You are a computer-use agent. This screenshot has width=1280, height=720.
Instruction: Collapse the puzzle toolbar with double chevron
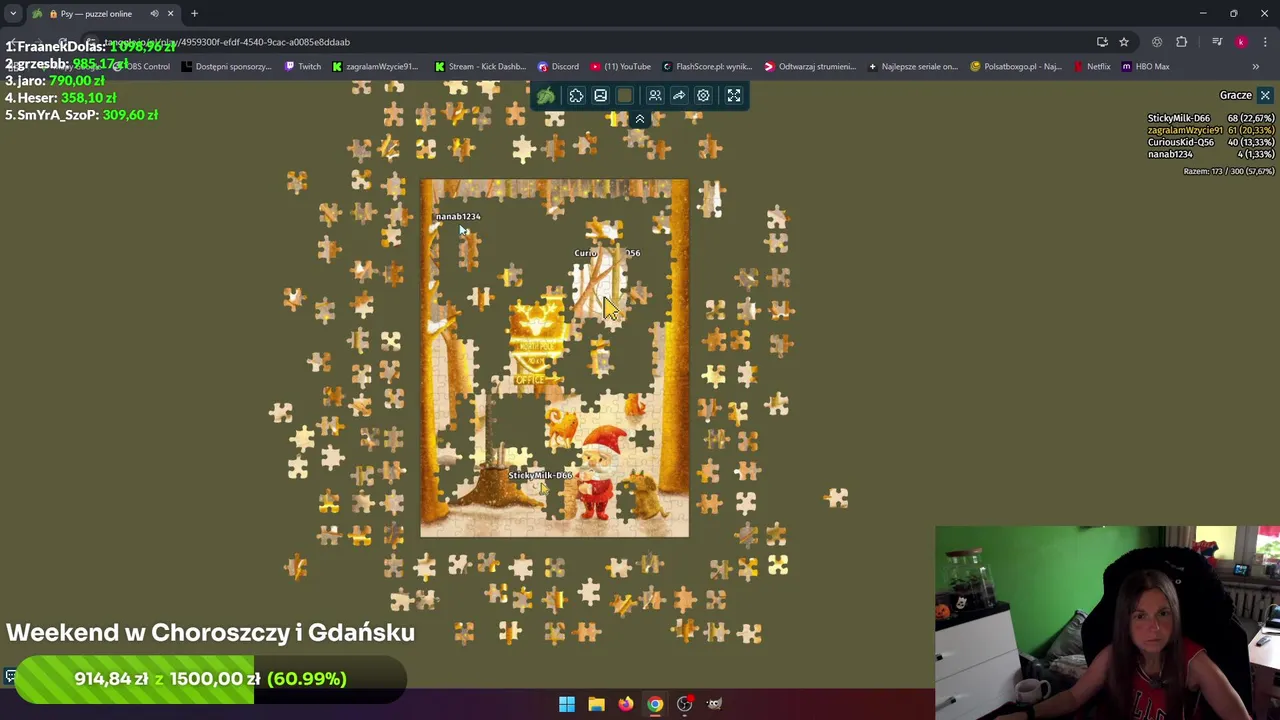coord(640,119)
